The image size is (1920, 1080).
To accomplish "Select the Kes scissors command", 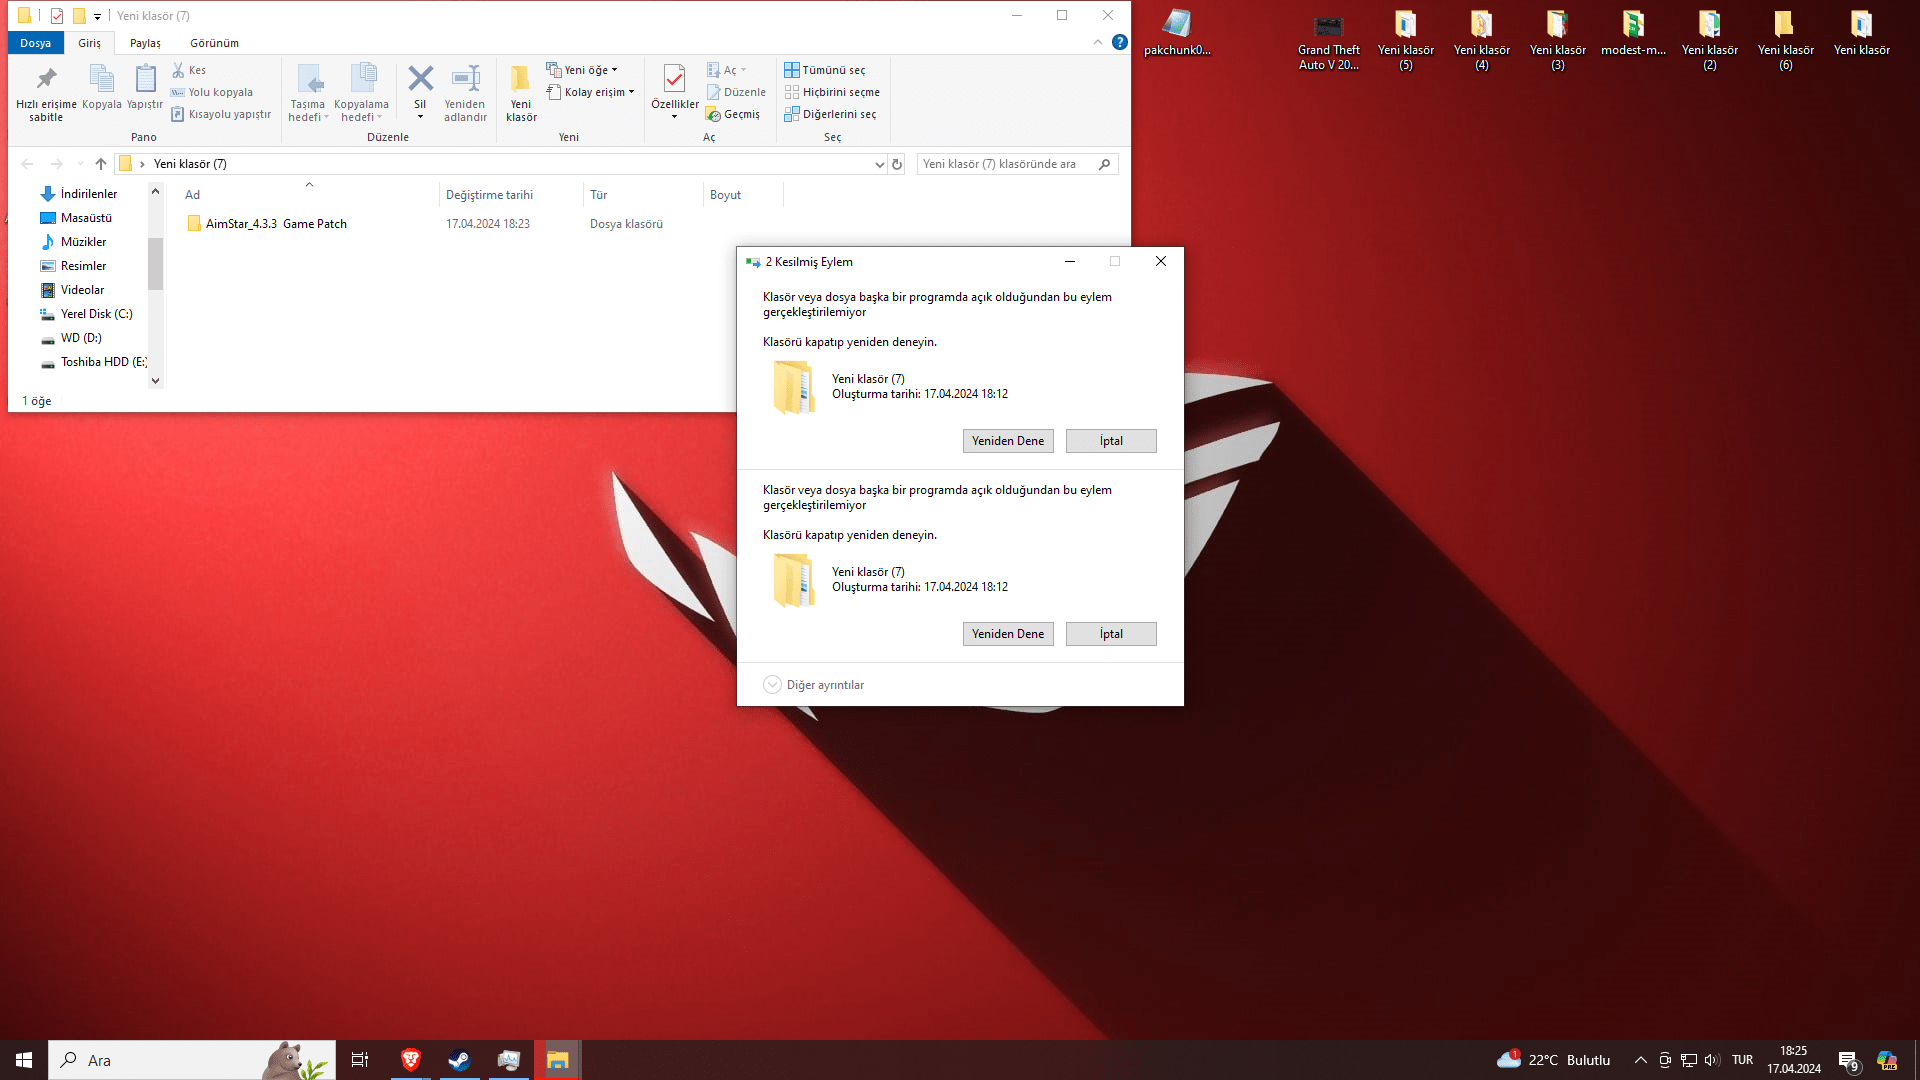I will [189, 70].
